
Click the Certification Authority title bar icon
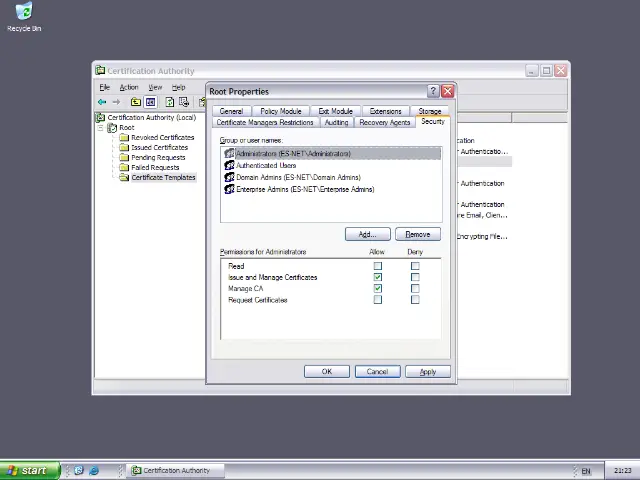pos(100,70)
